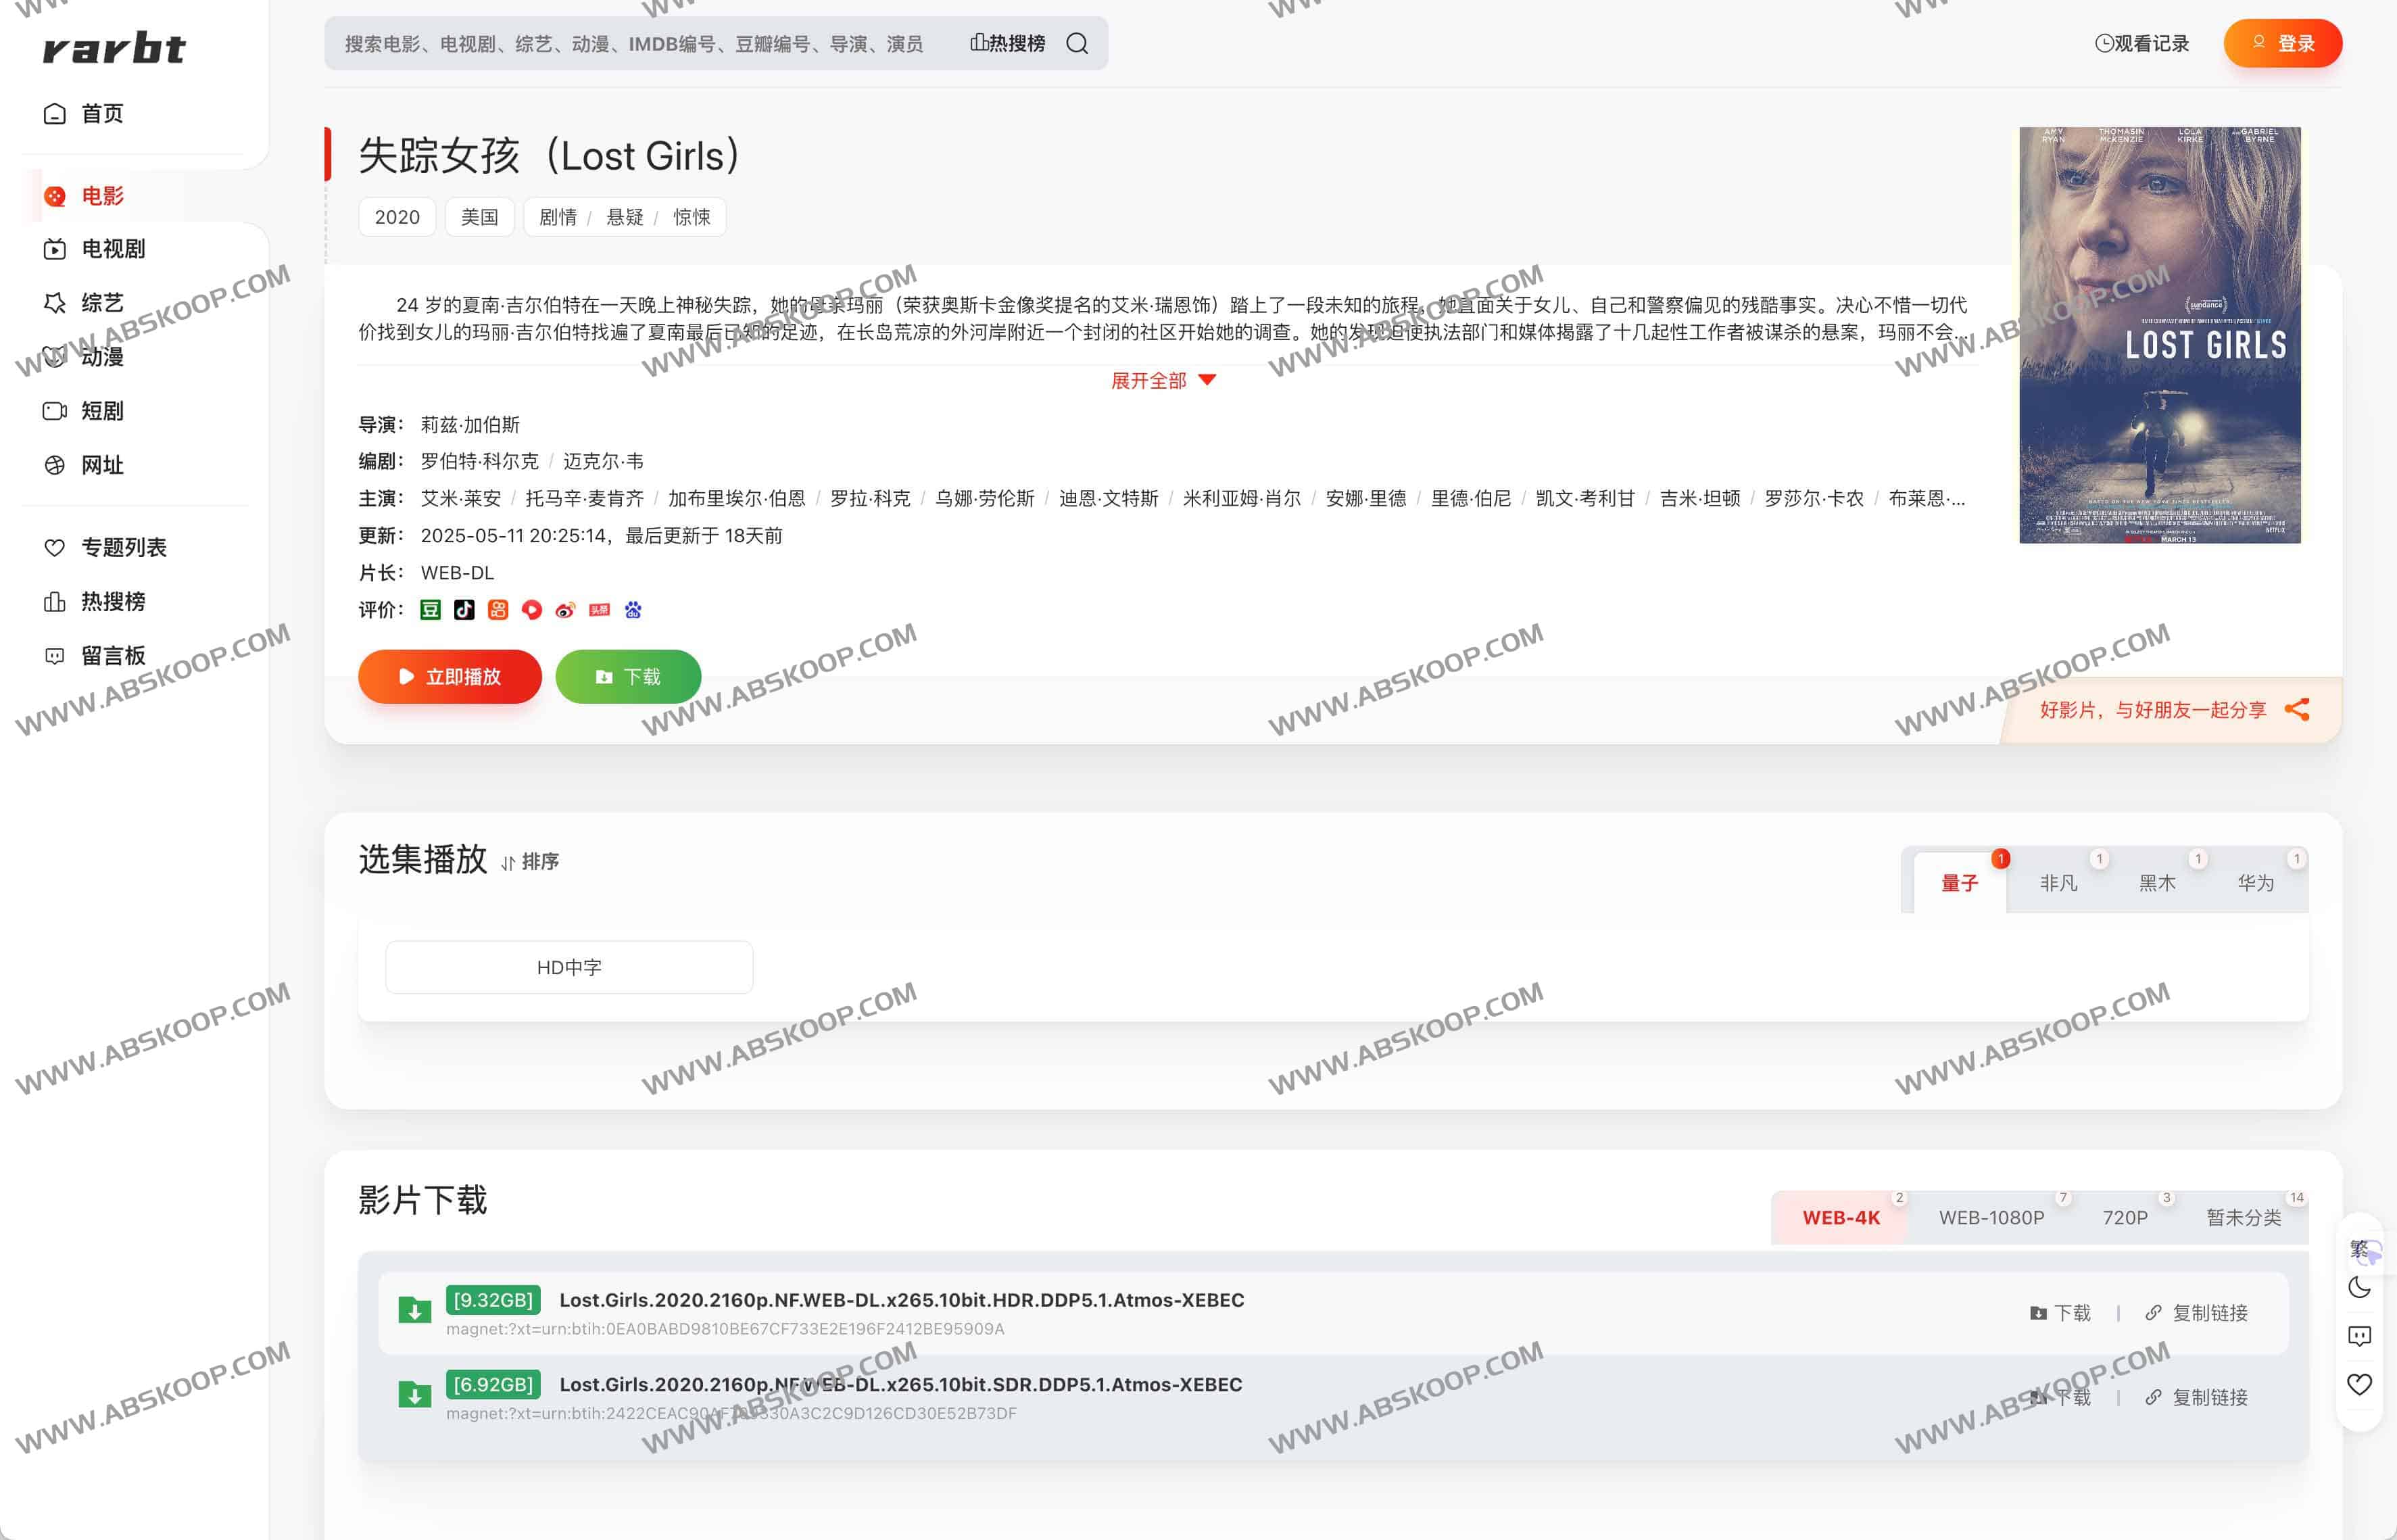Click the Lost Girls poster thumbnail
Image resolution: width=2397 pixels, height=1540 pixels.
click(x=2159, y=335)
